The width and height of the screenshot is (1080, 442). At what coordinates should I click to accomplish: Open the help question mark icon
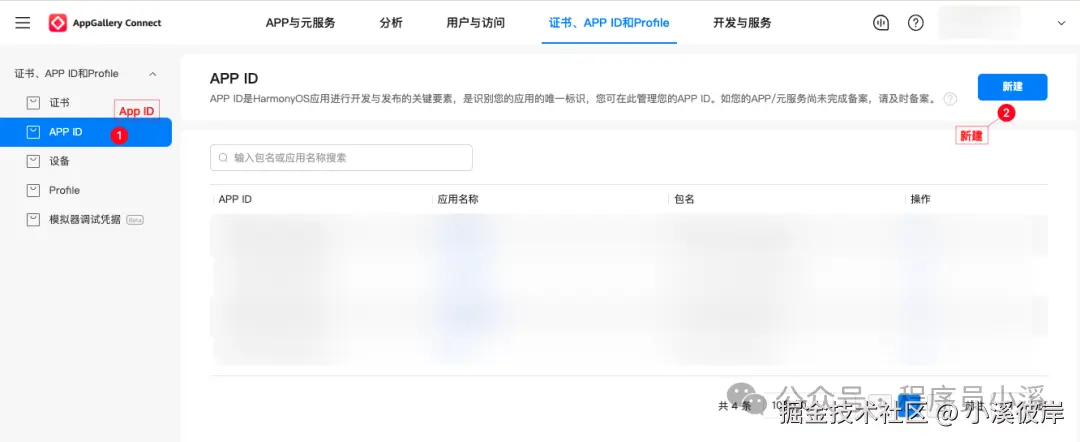coord(915,23)
